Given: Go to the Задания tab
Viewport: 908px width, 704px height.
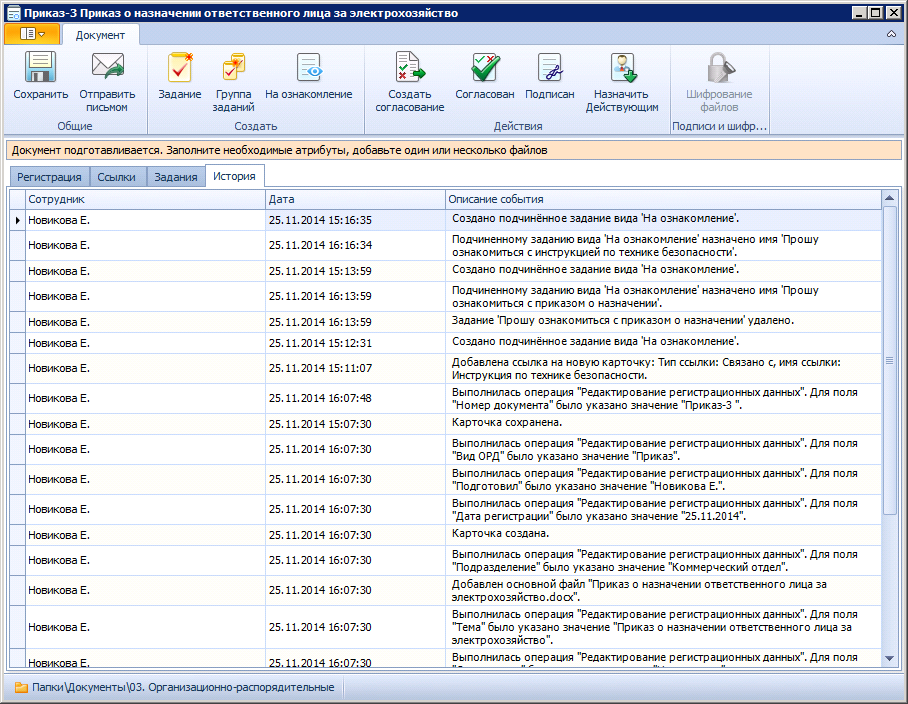Looking at the screenshot, I should 175,177.
